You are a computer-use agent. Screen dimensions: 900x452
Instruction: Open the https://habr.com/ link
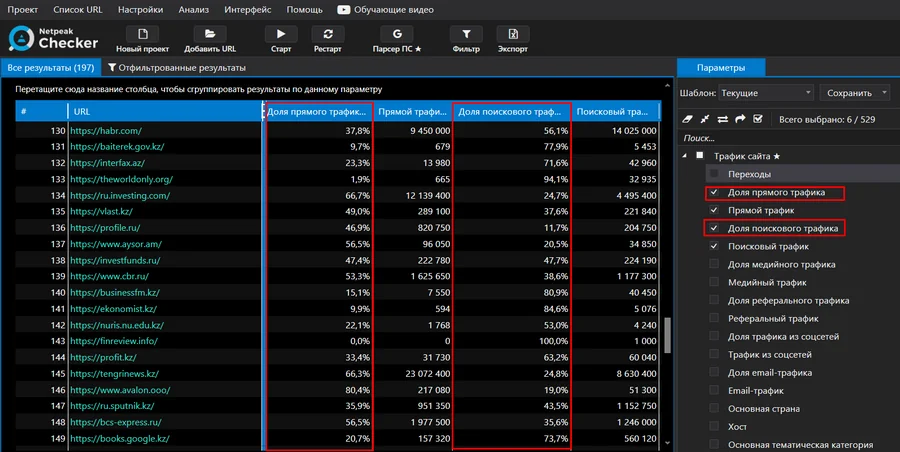[x=106, y=131]
